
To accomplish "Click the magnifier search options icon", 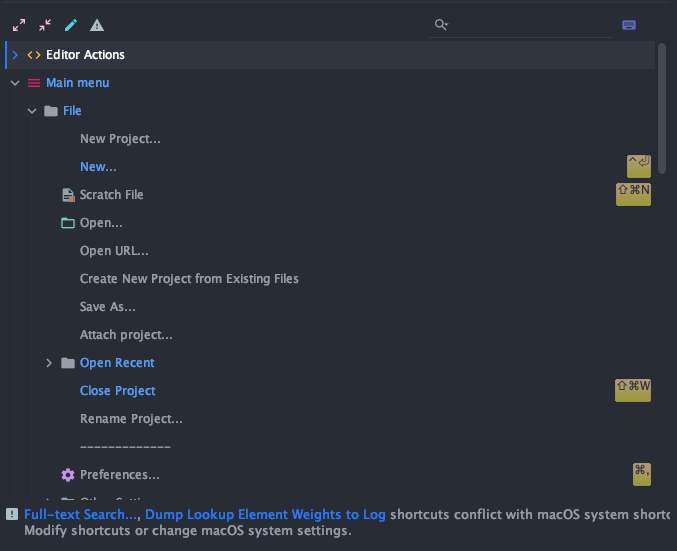I will pos(441,25).
